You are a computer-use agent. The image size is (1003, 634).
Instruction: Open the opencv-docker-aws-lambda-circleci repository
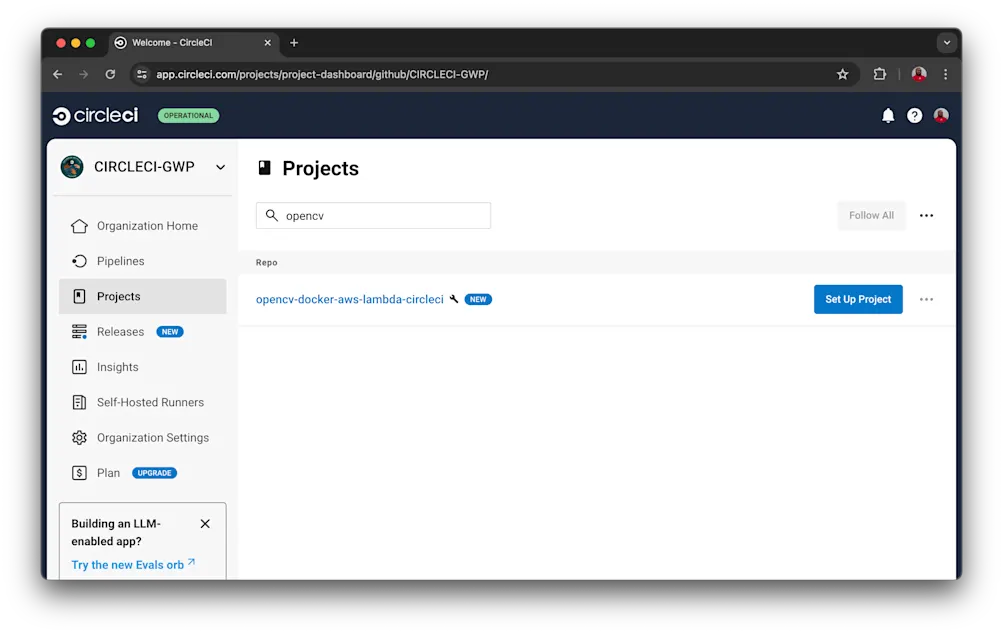349,299
